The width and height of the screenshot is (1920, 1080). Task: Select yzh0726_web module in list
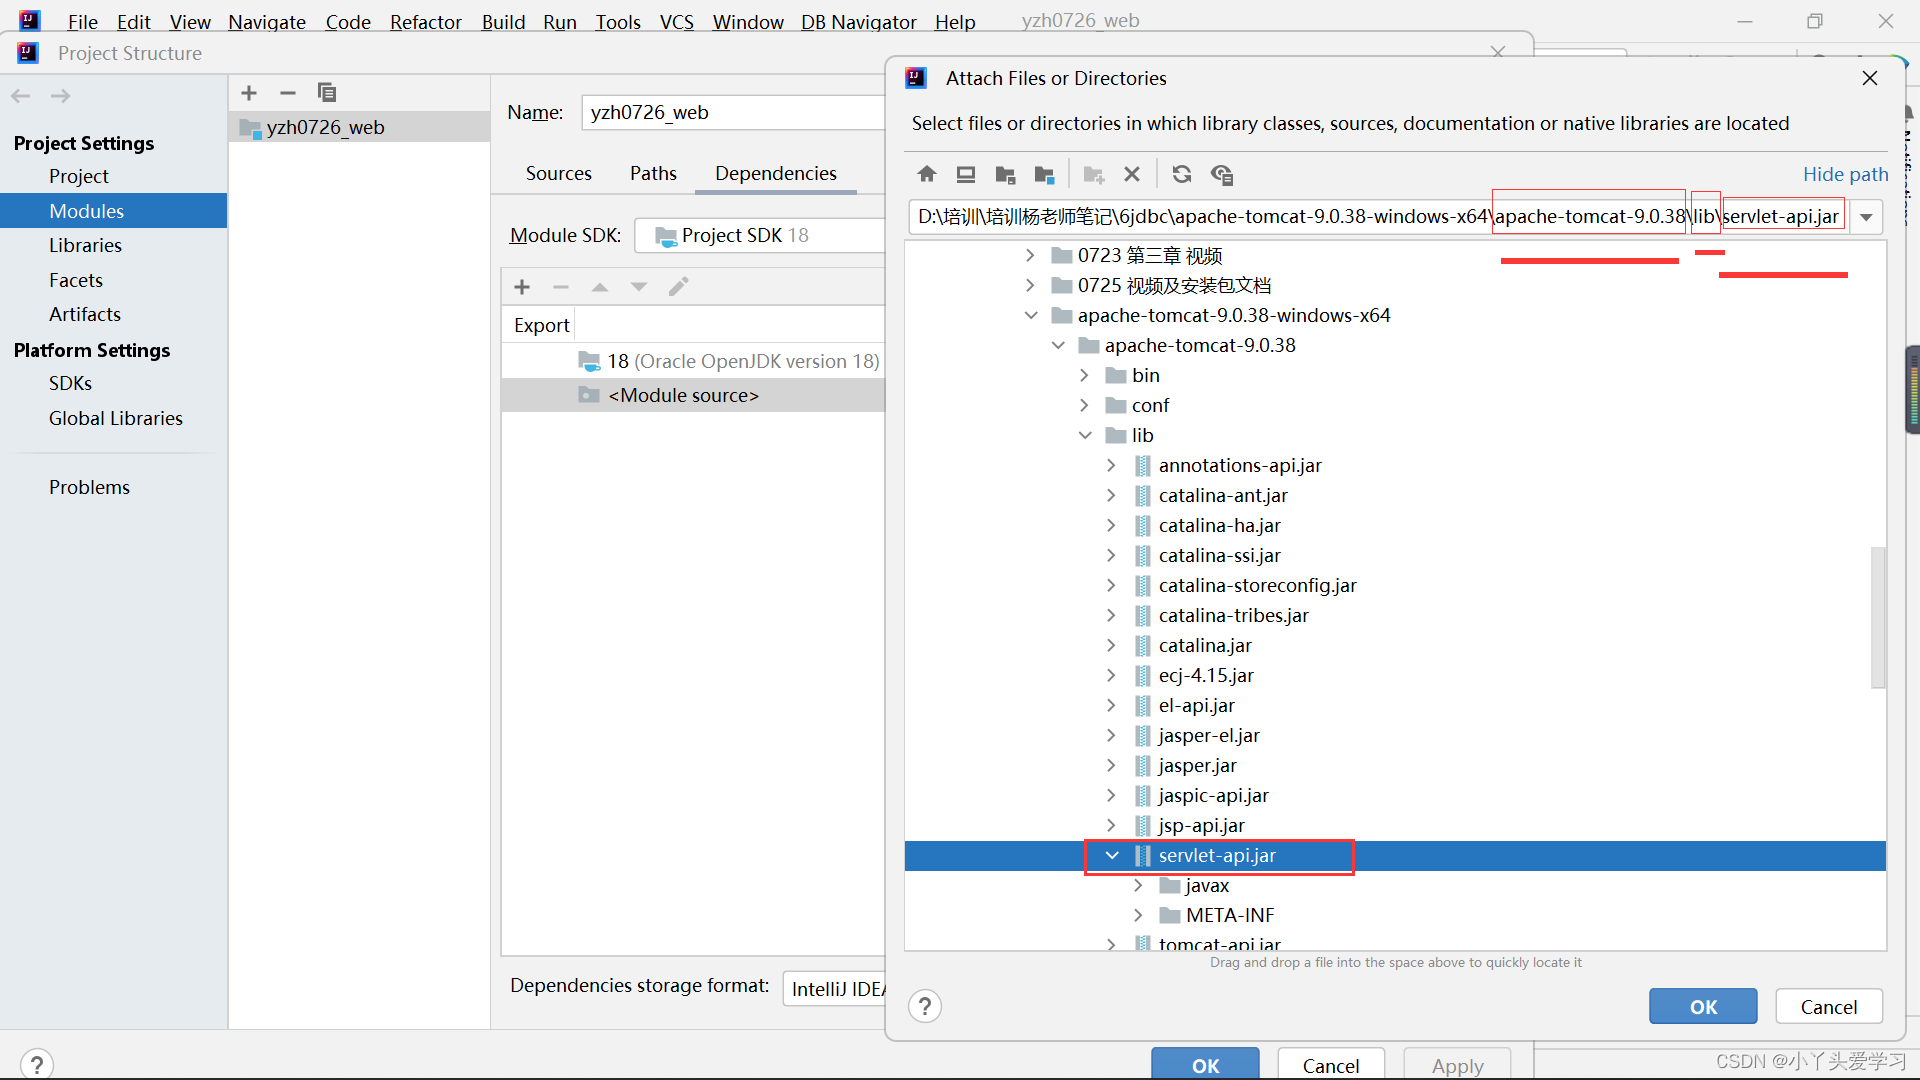tap(360, 127)
